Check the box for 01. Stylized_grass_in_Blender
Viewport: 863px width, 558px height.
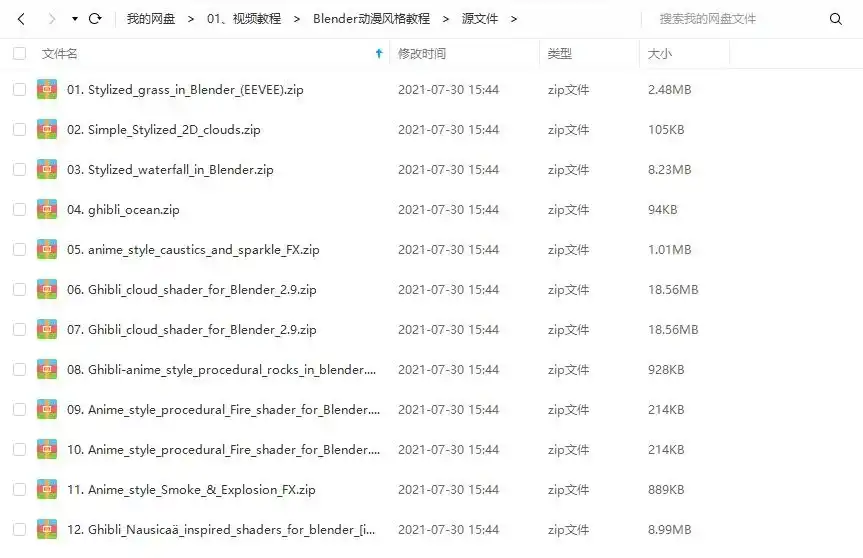click(19, 89)
